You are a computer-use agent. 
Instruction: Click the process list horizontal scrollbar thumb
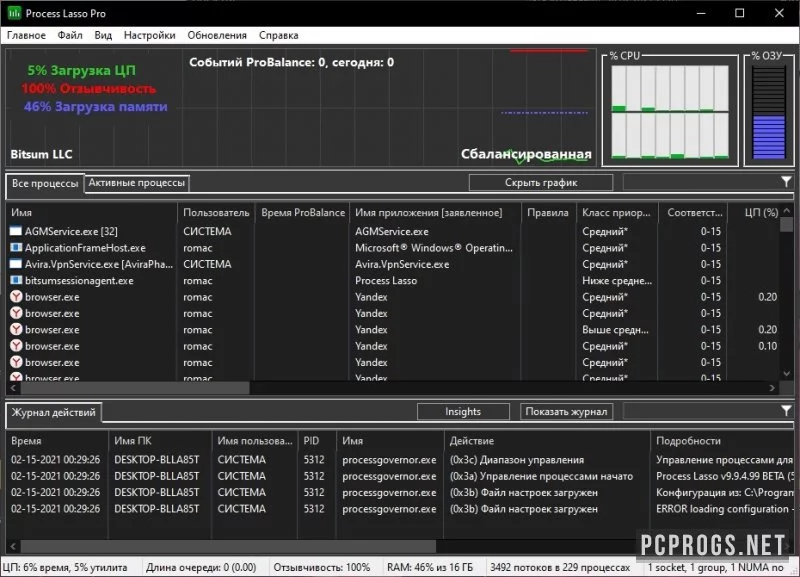tap(135, 388)
